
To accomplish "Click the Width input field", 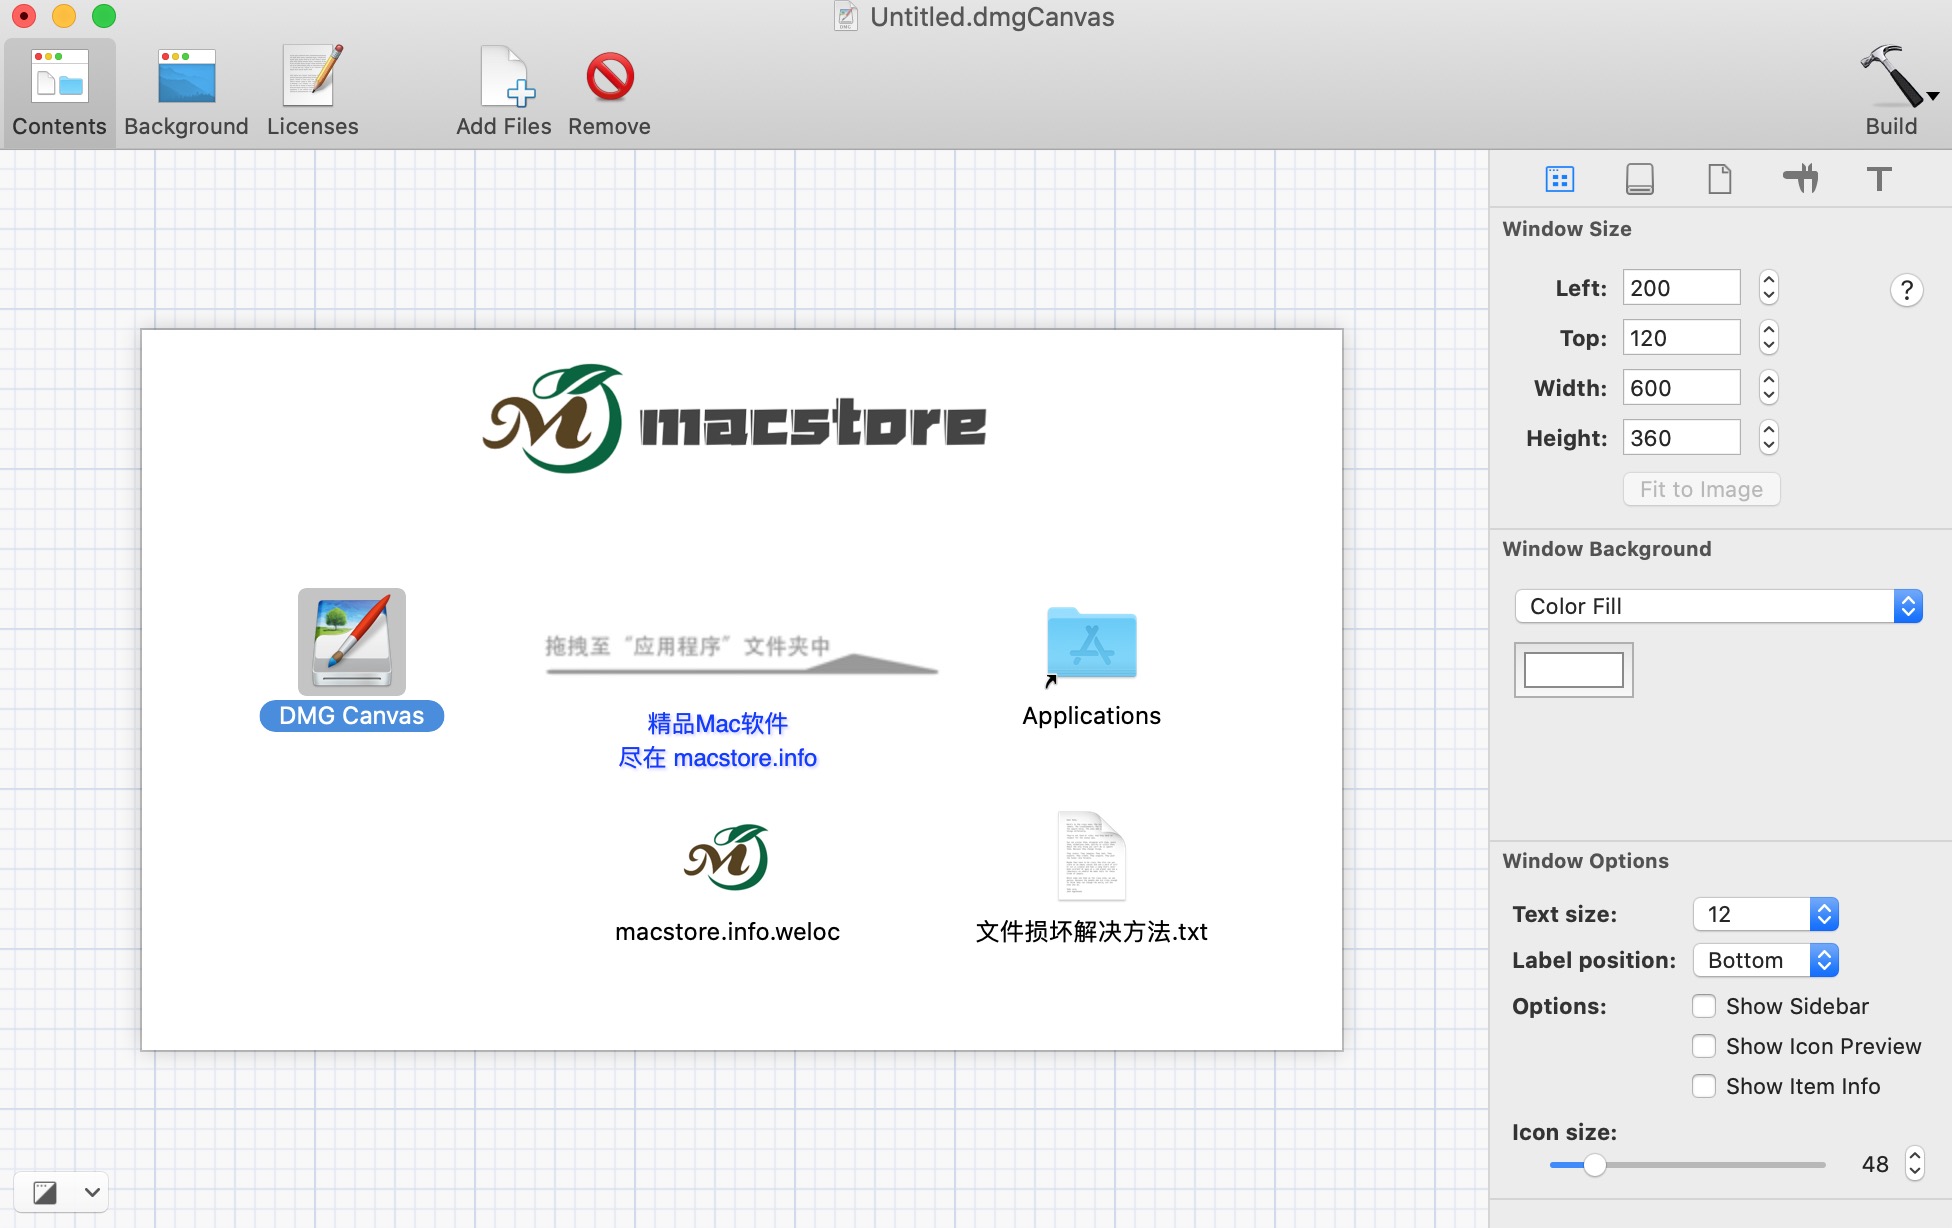I will tap(1681, 388).
